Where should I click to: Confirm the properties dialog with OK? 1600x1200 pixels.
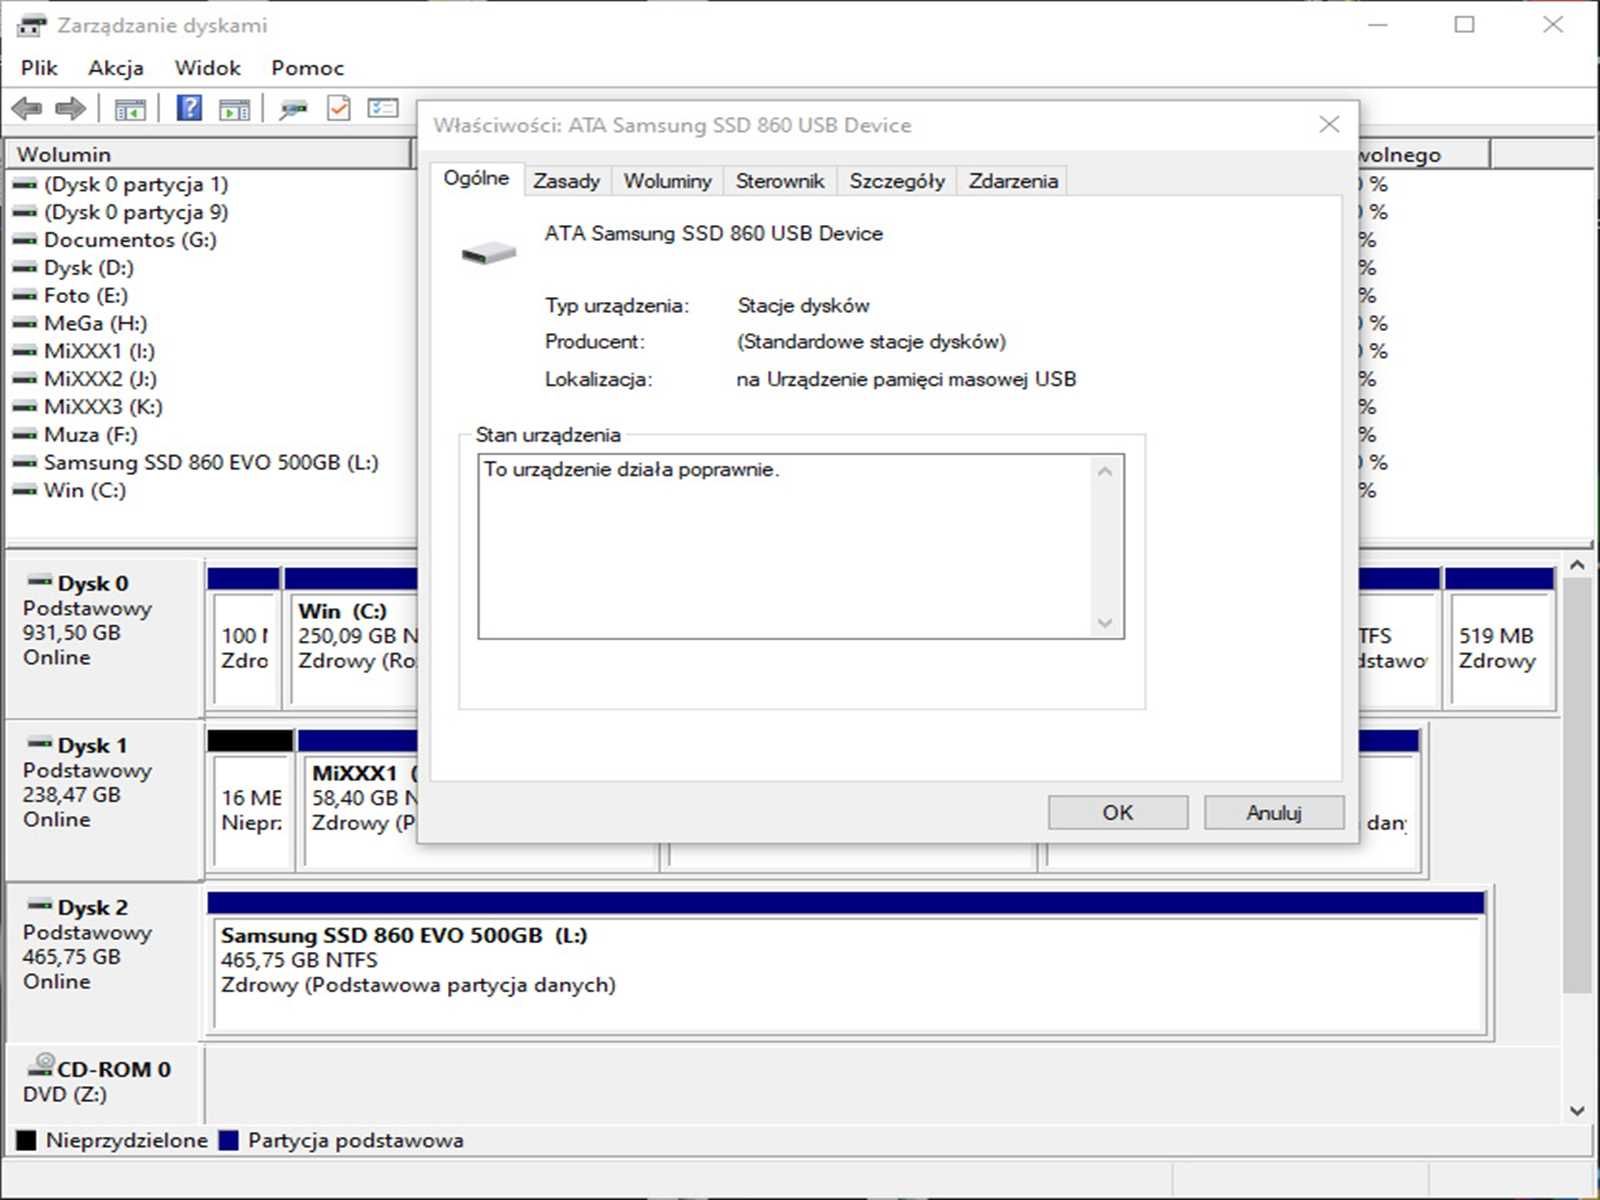click(x=1118, y=812)
